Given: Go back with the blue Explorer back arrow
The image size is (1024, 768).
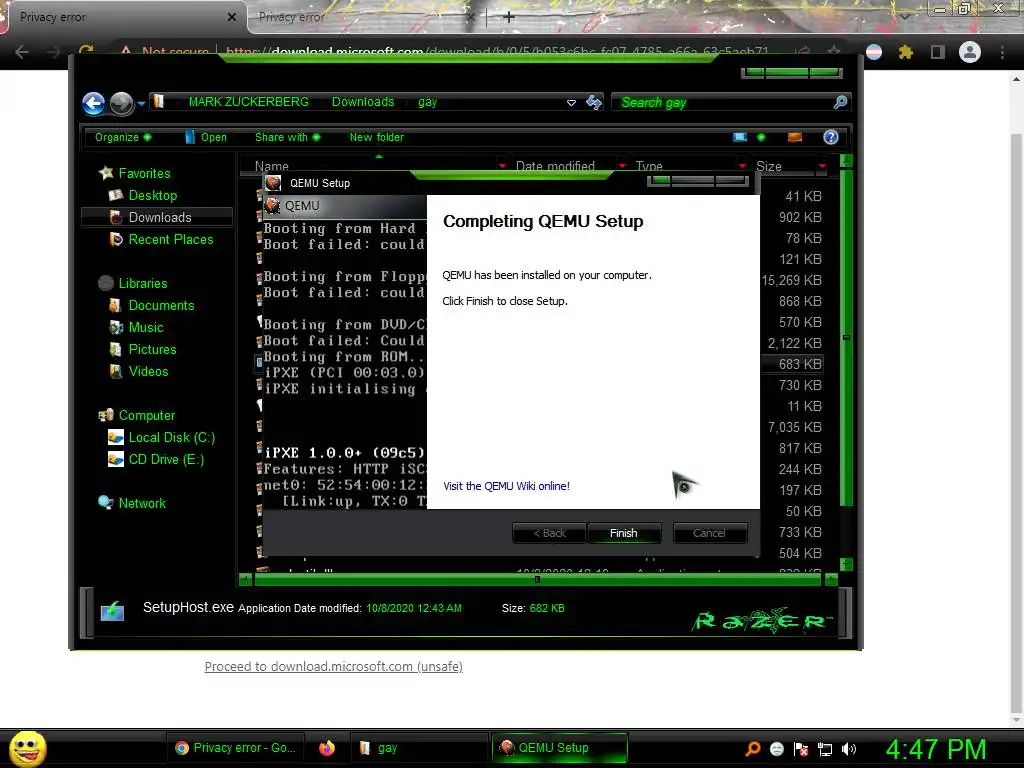Looking at the screenshot, I should [x=93, y=103].
